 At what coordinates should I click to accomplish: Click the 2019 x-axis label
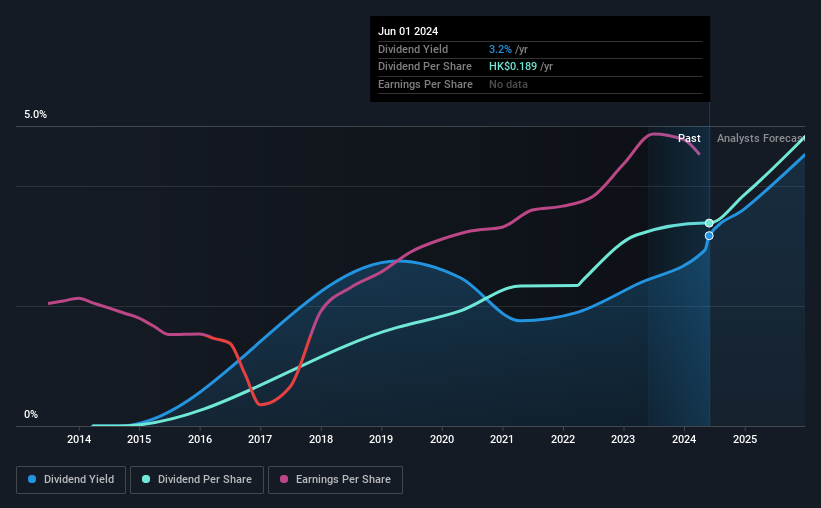pyautogui.click(x=381, y=439)
